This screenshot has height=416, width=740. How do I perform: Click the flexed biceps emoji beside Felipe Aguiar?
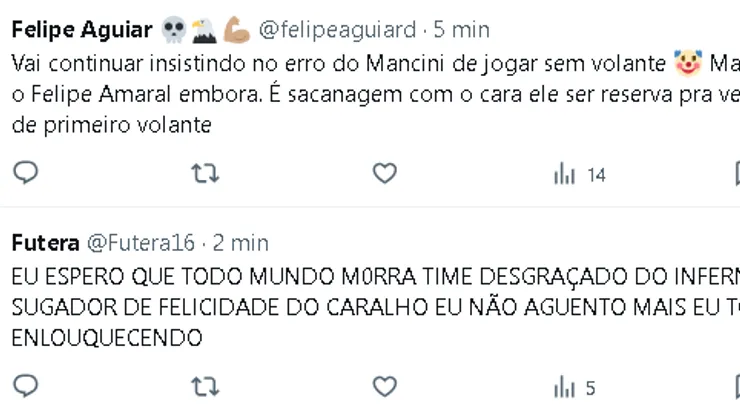[x=237, y=30]
